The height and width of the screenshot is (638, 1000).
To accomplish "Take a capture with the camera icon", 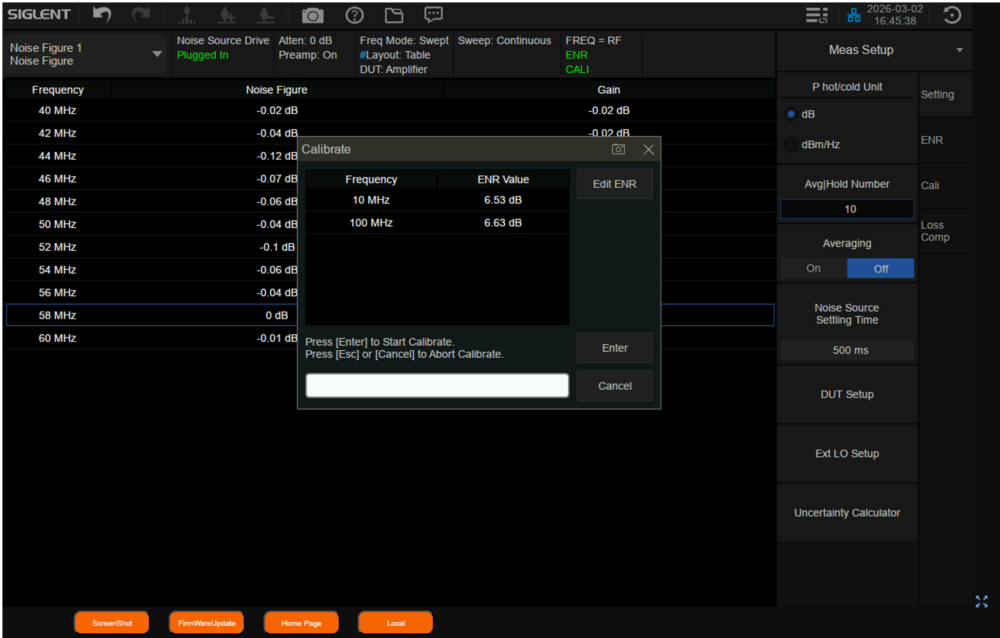I will (313, 15).
